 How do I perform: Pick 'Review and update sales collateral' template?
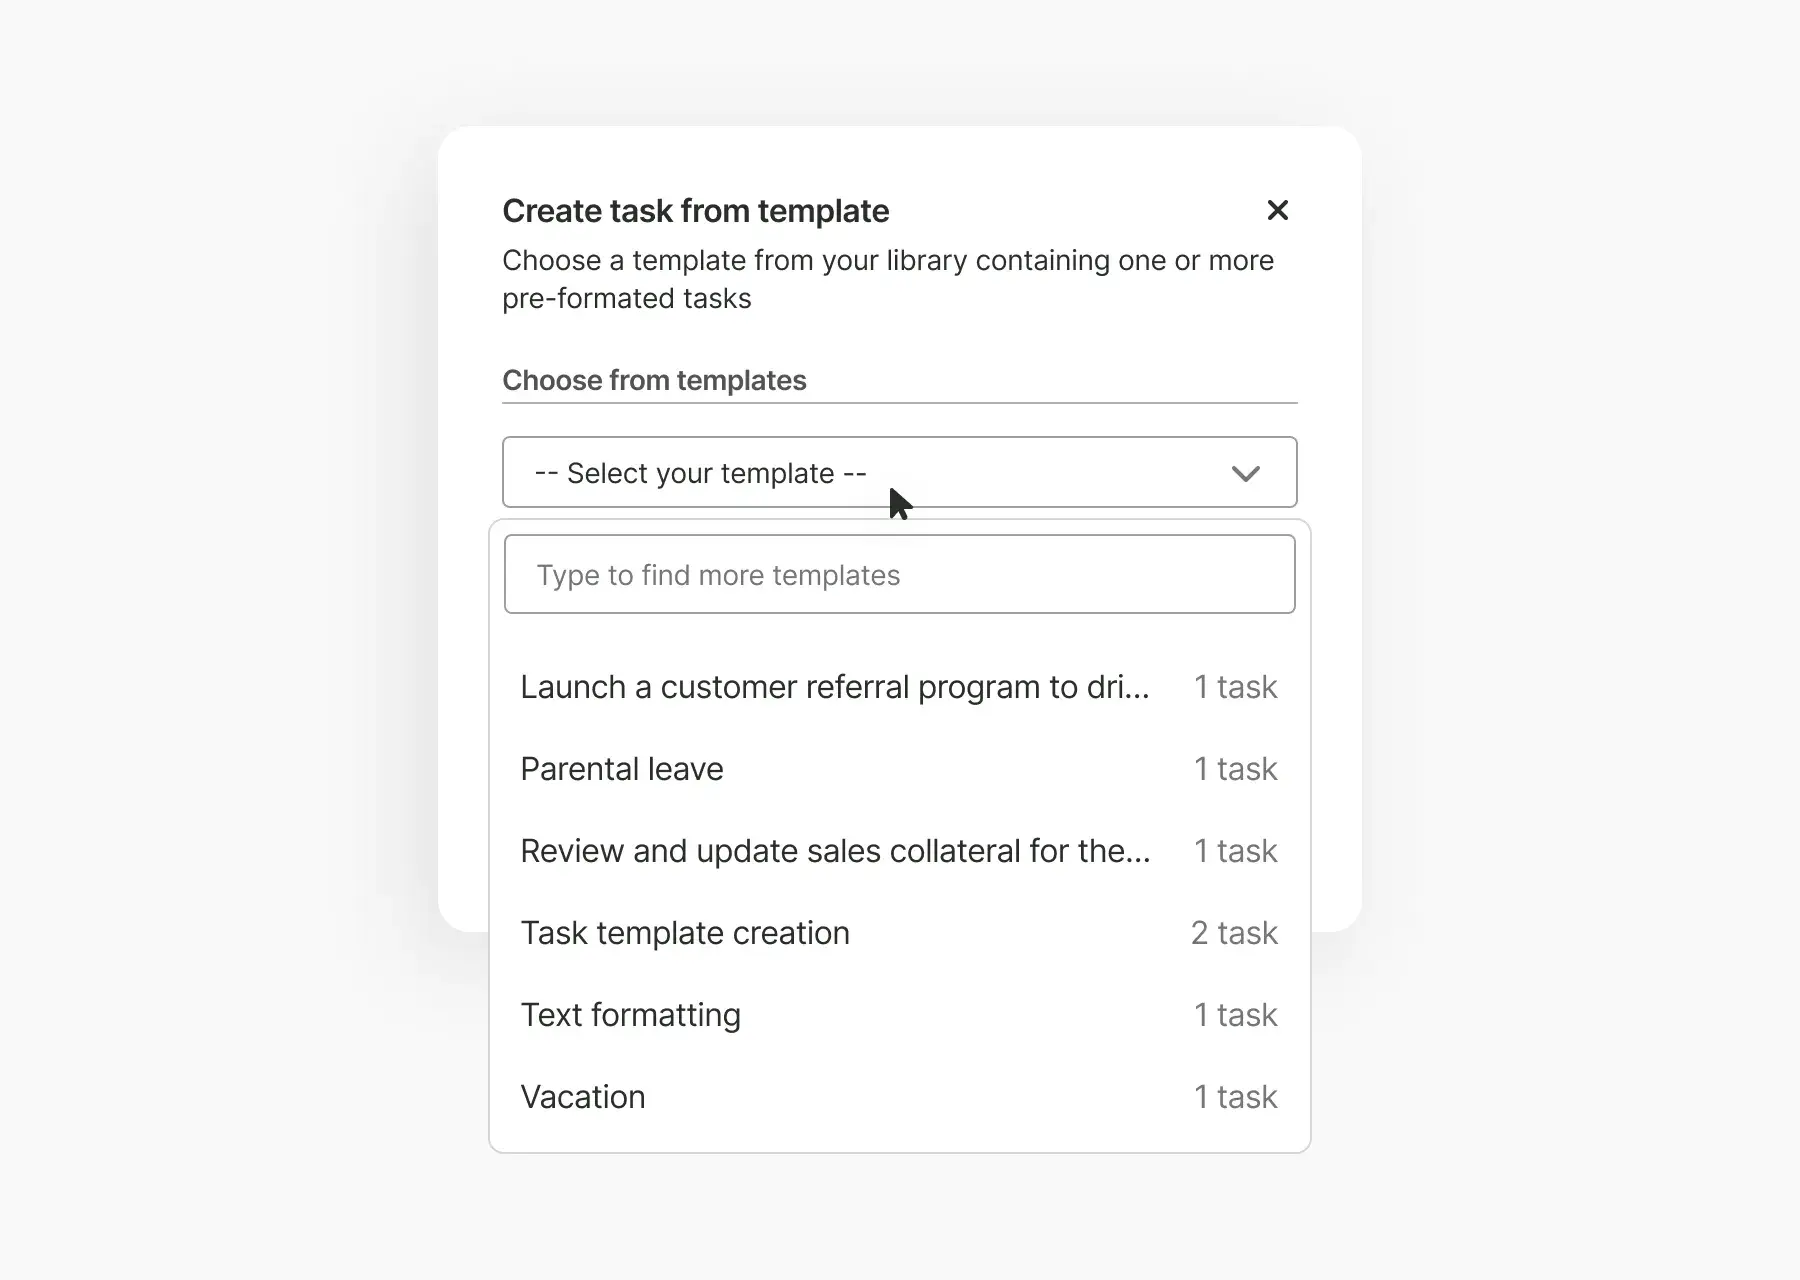click(x=835, y=851)
